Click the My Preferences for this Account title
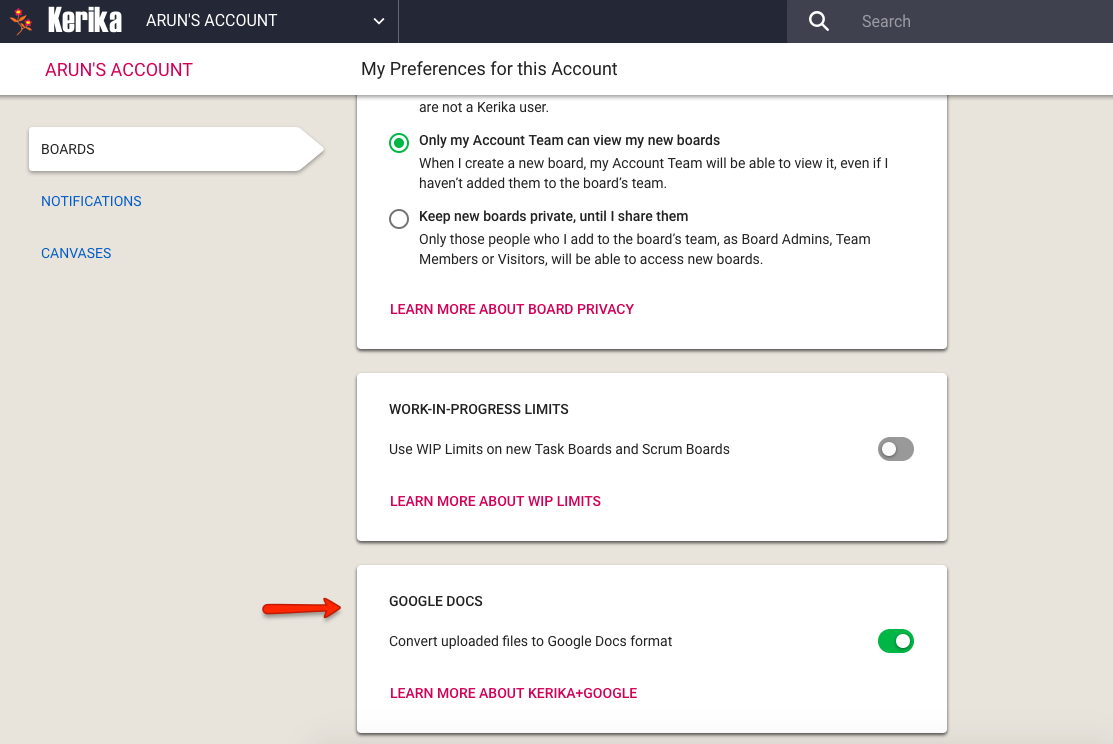Viewport: 1113px width, 744px height. pos(489,69)
